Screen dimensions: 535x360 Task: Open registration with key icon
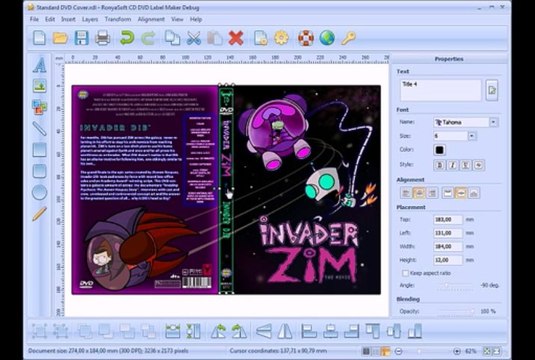348,38
